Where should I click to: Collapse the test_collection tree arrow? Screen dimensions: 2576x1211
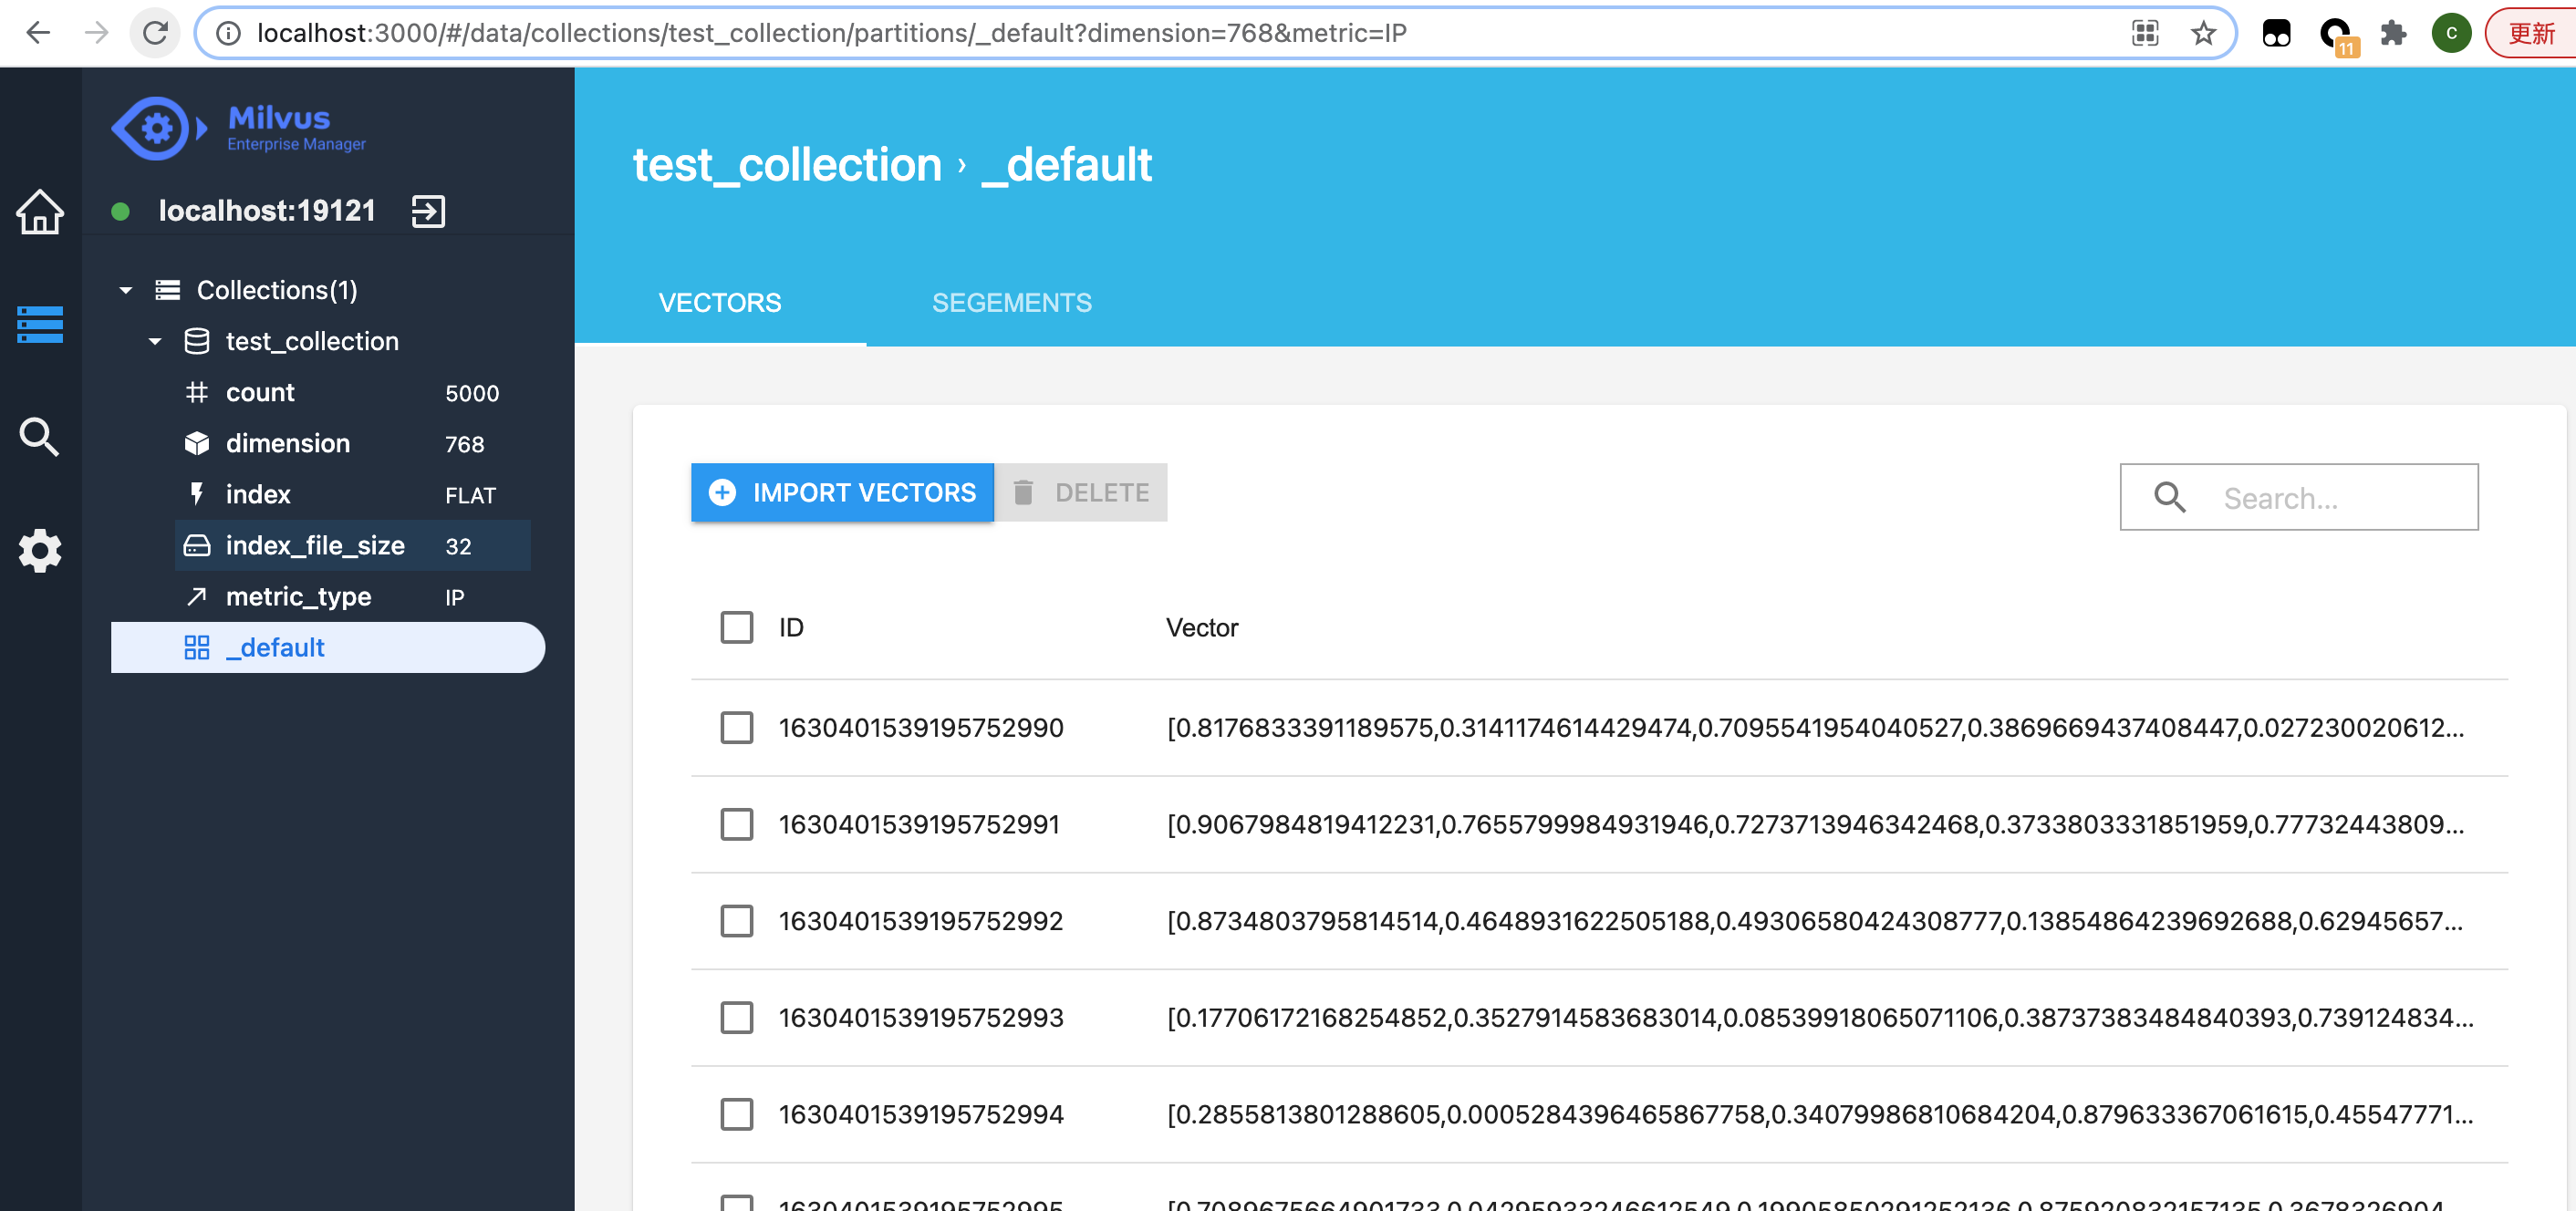[x=155, y=342]
